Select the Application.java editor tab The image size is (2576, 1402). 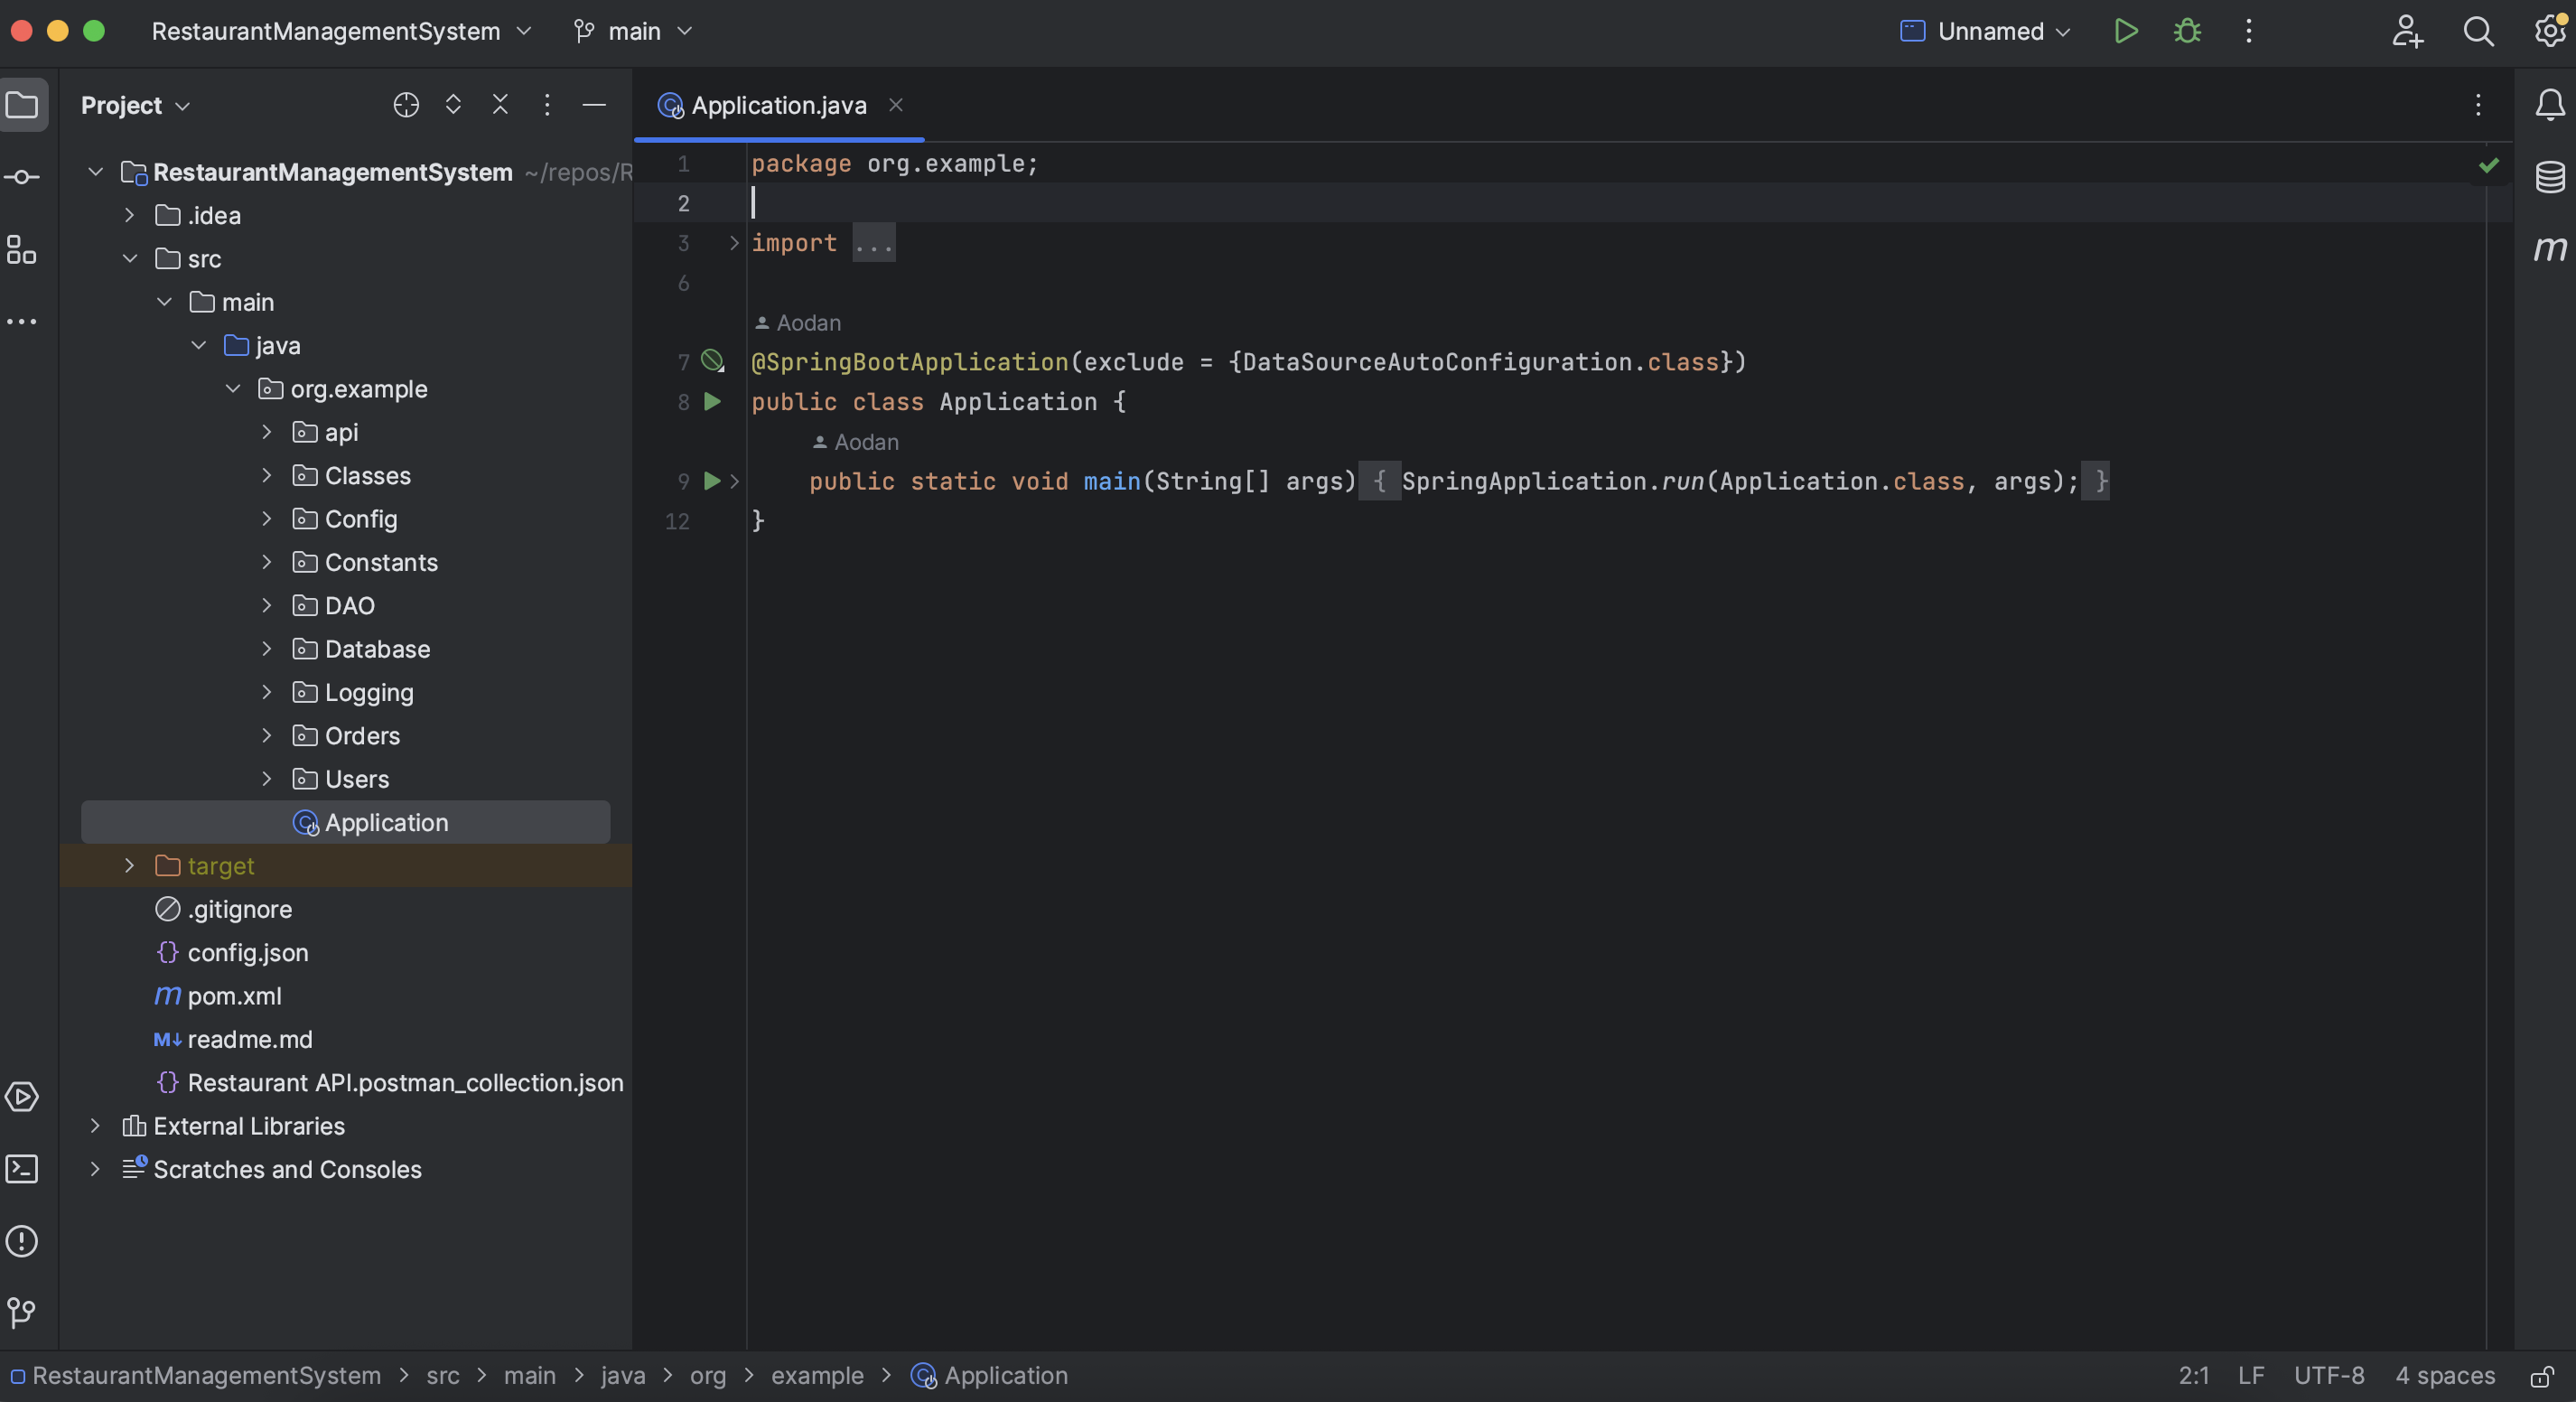coord(778,105)
